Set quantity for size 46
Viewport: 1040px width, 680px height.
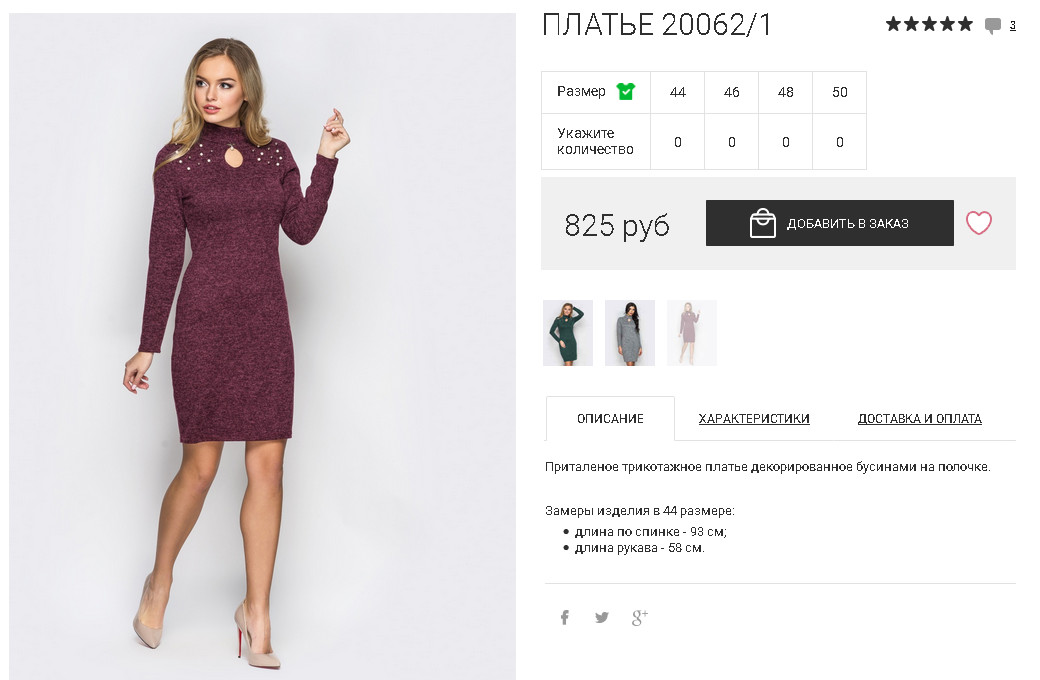(x=732, y=142)
